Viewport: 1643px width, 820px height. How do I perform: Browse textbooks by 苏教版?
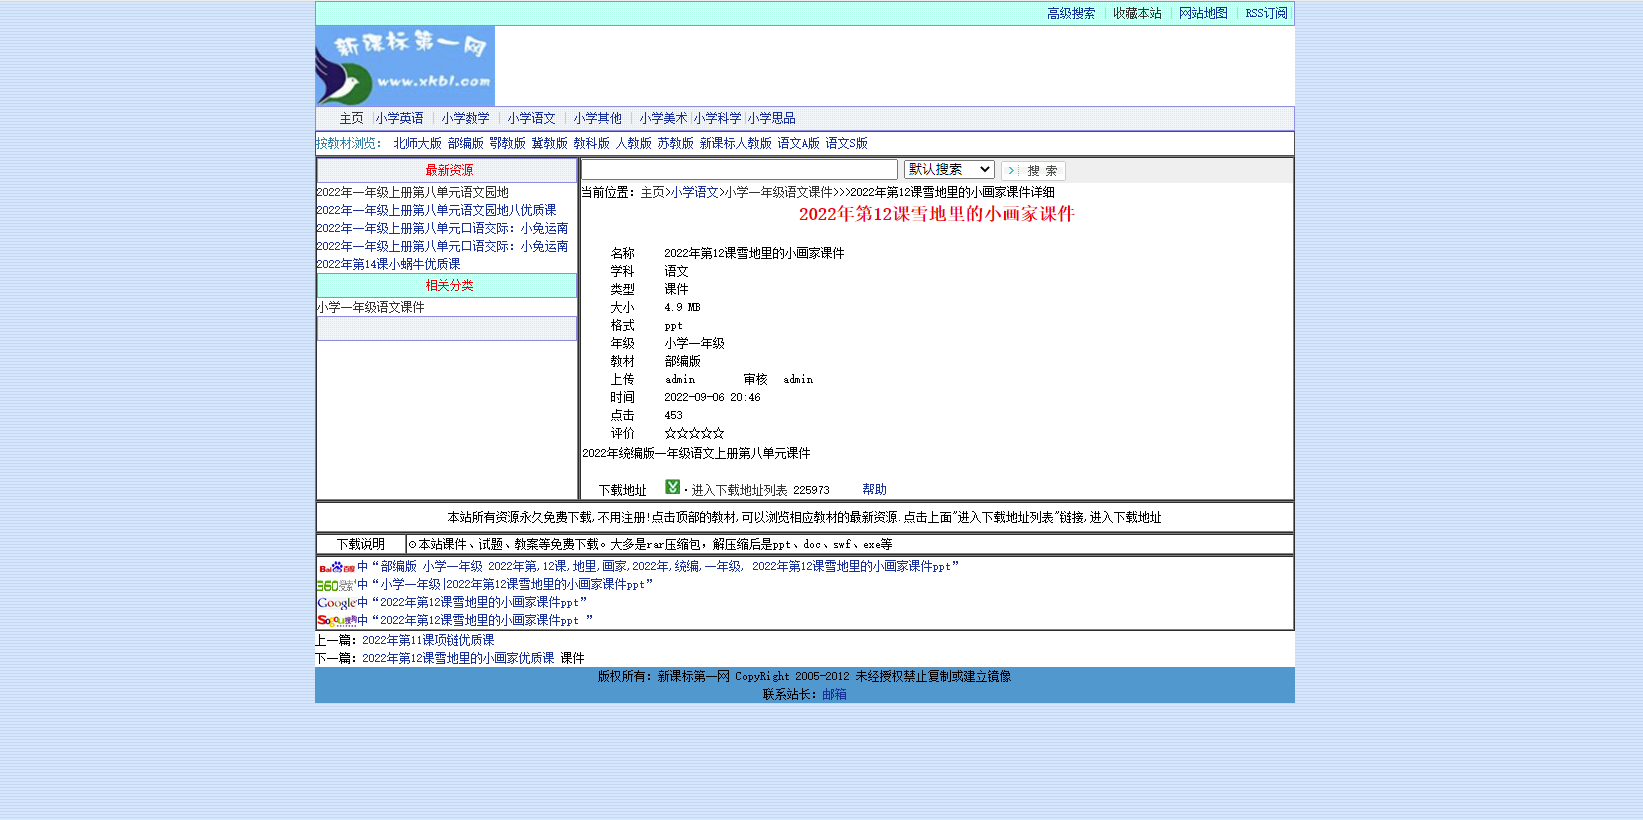(x=676, y=144)
